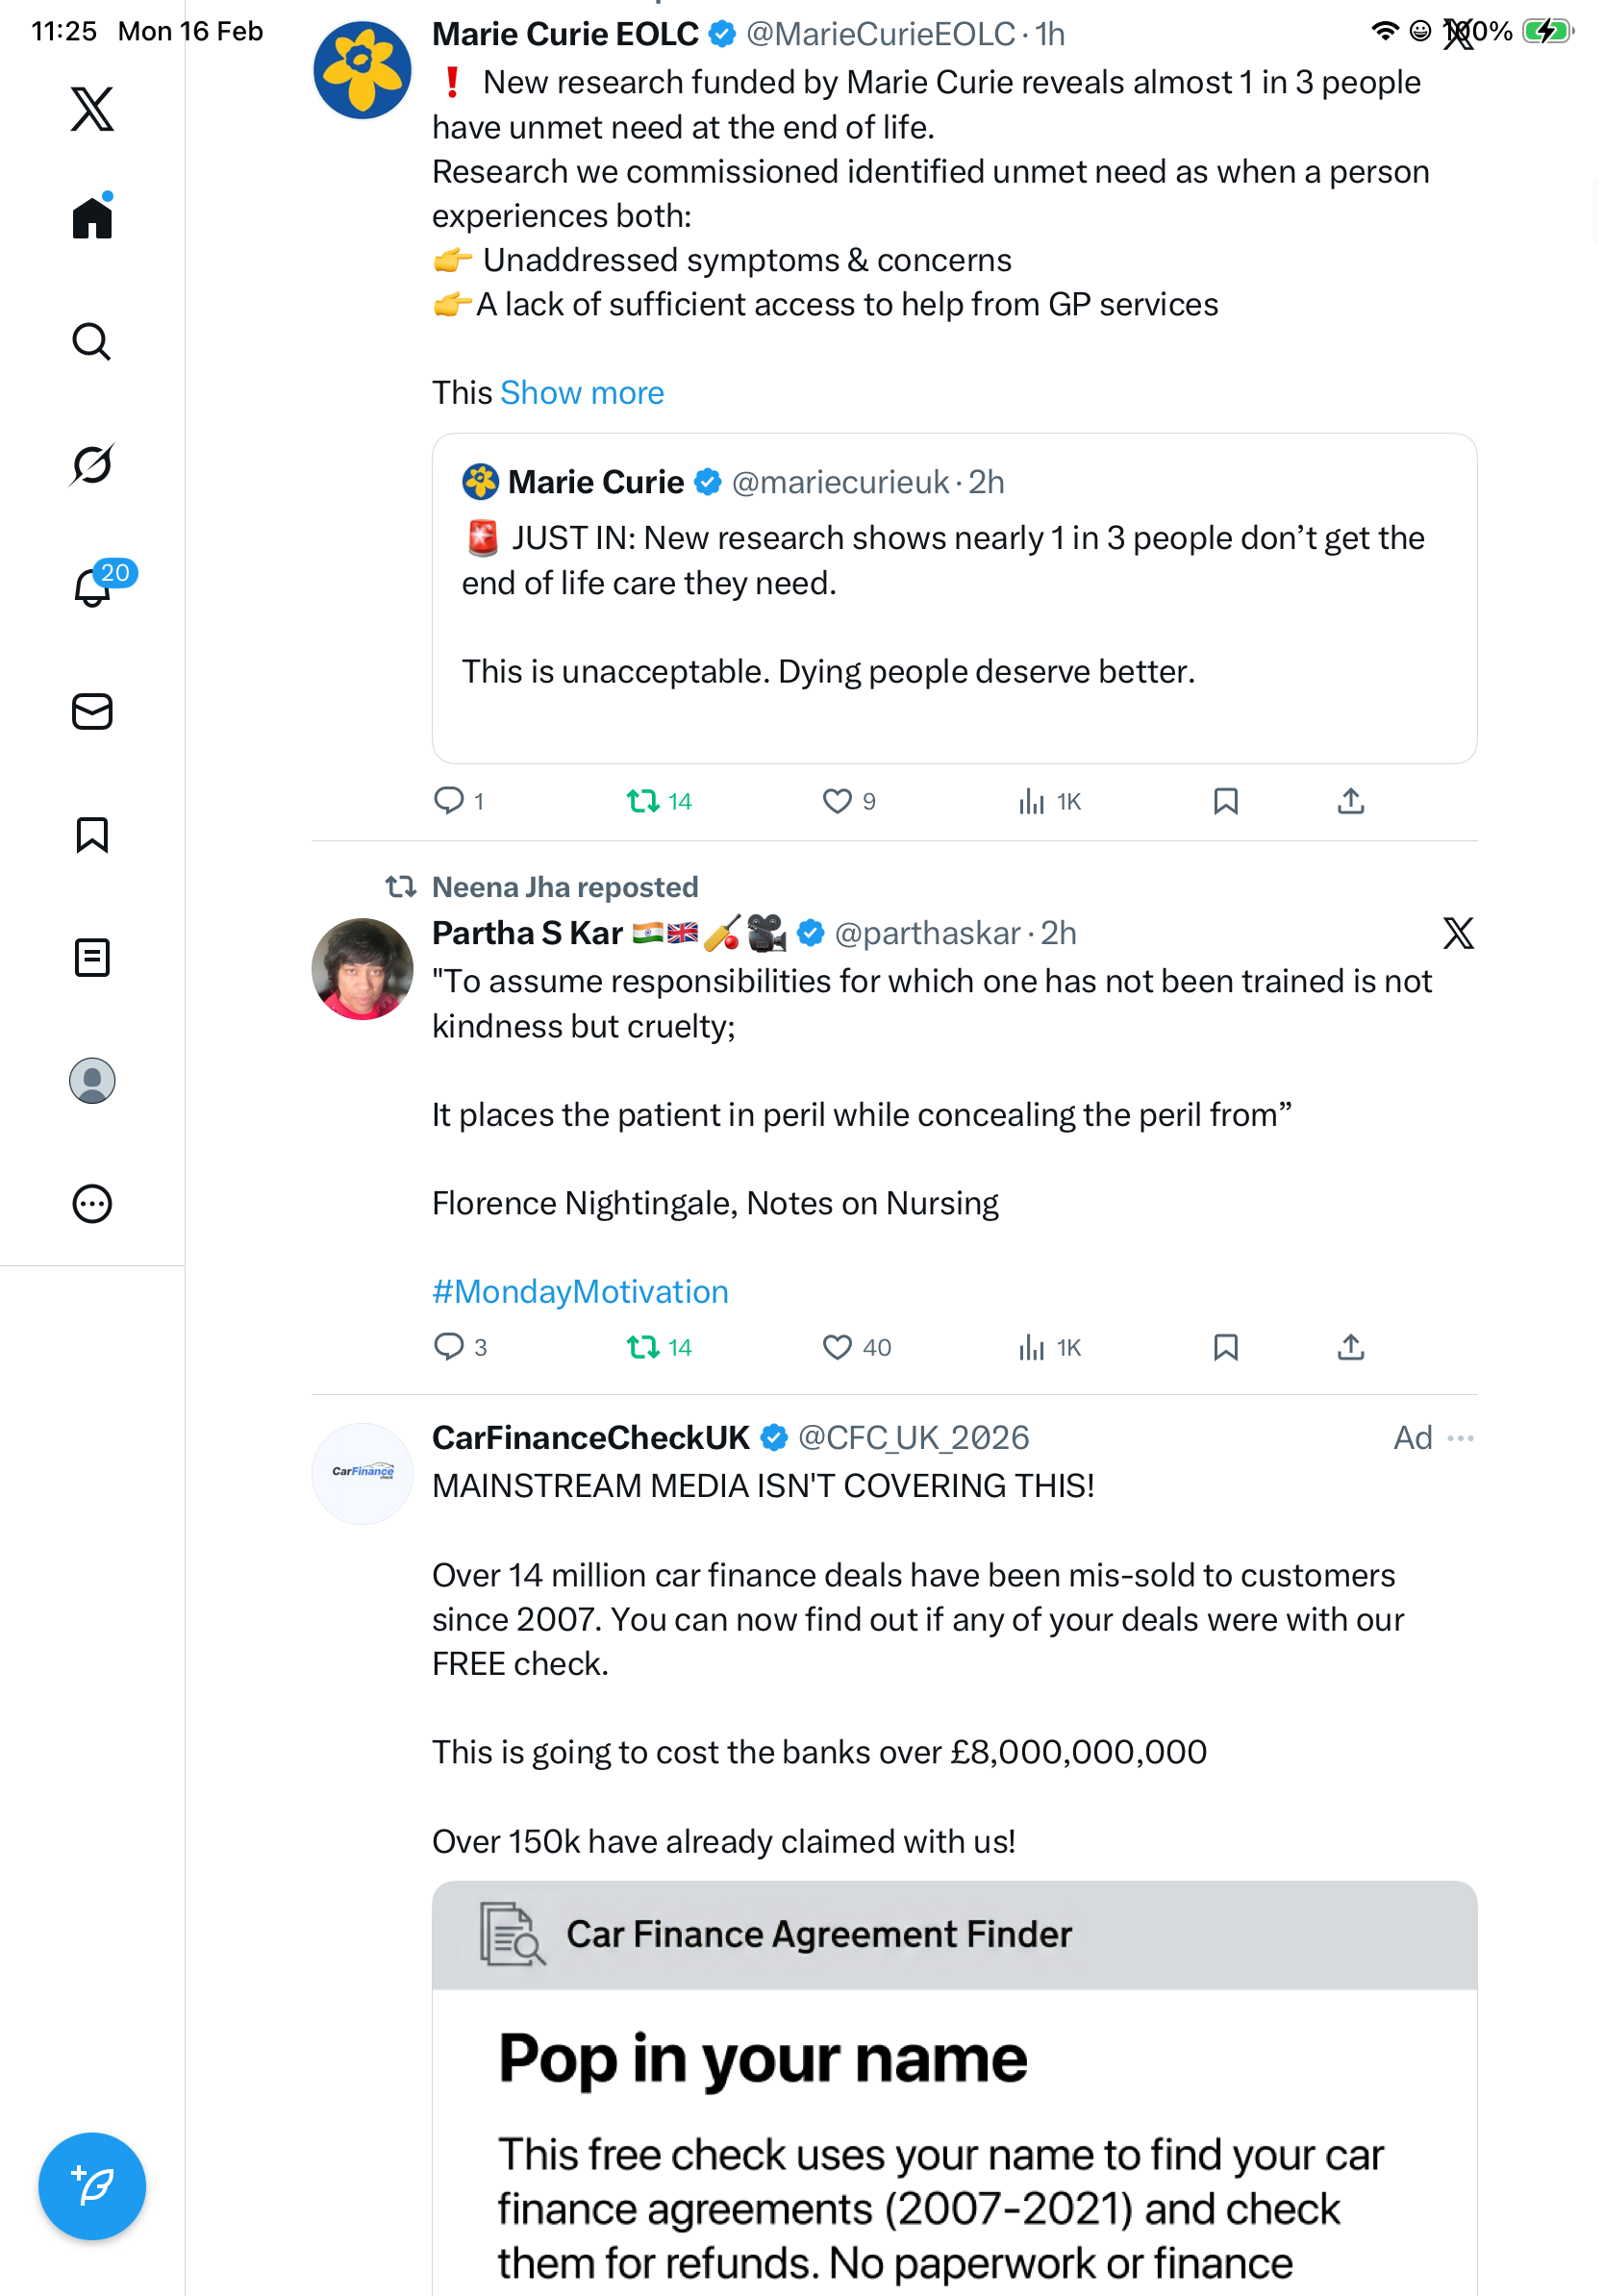Open direct messages envelope icon
This screenshot has height=2296, width=1604.
click(92, 711)
